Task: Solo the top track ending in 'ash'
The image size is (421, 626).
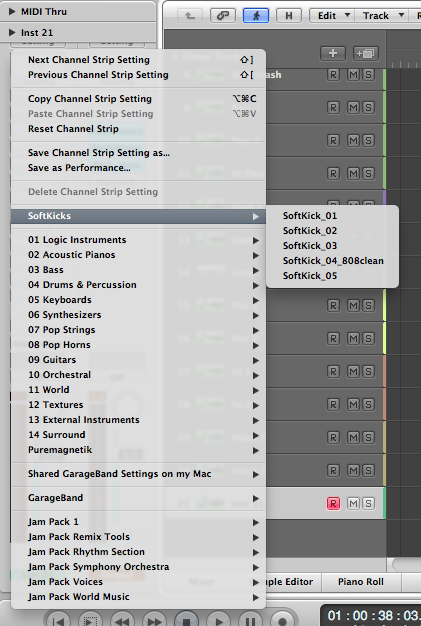Action: [x=368, y=74]
